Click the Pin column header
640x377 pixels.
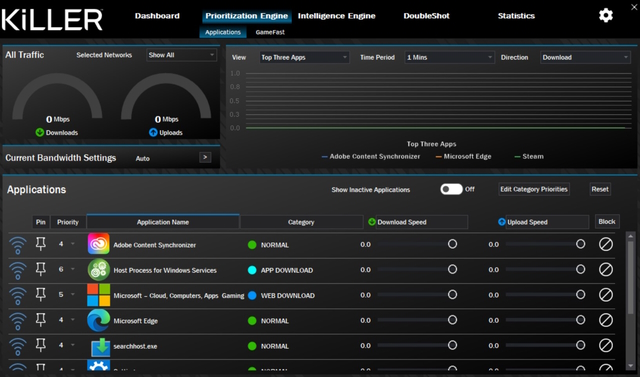[41, 222]
